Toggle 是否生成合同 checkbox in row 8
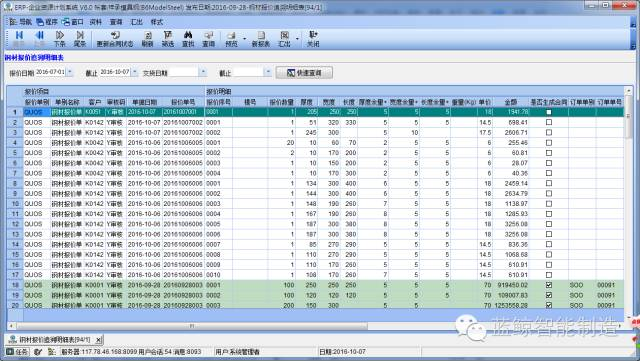 pos(549,183)
